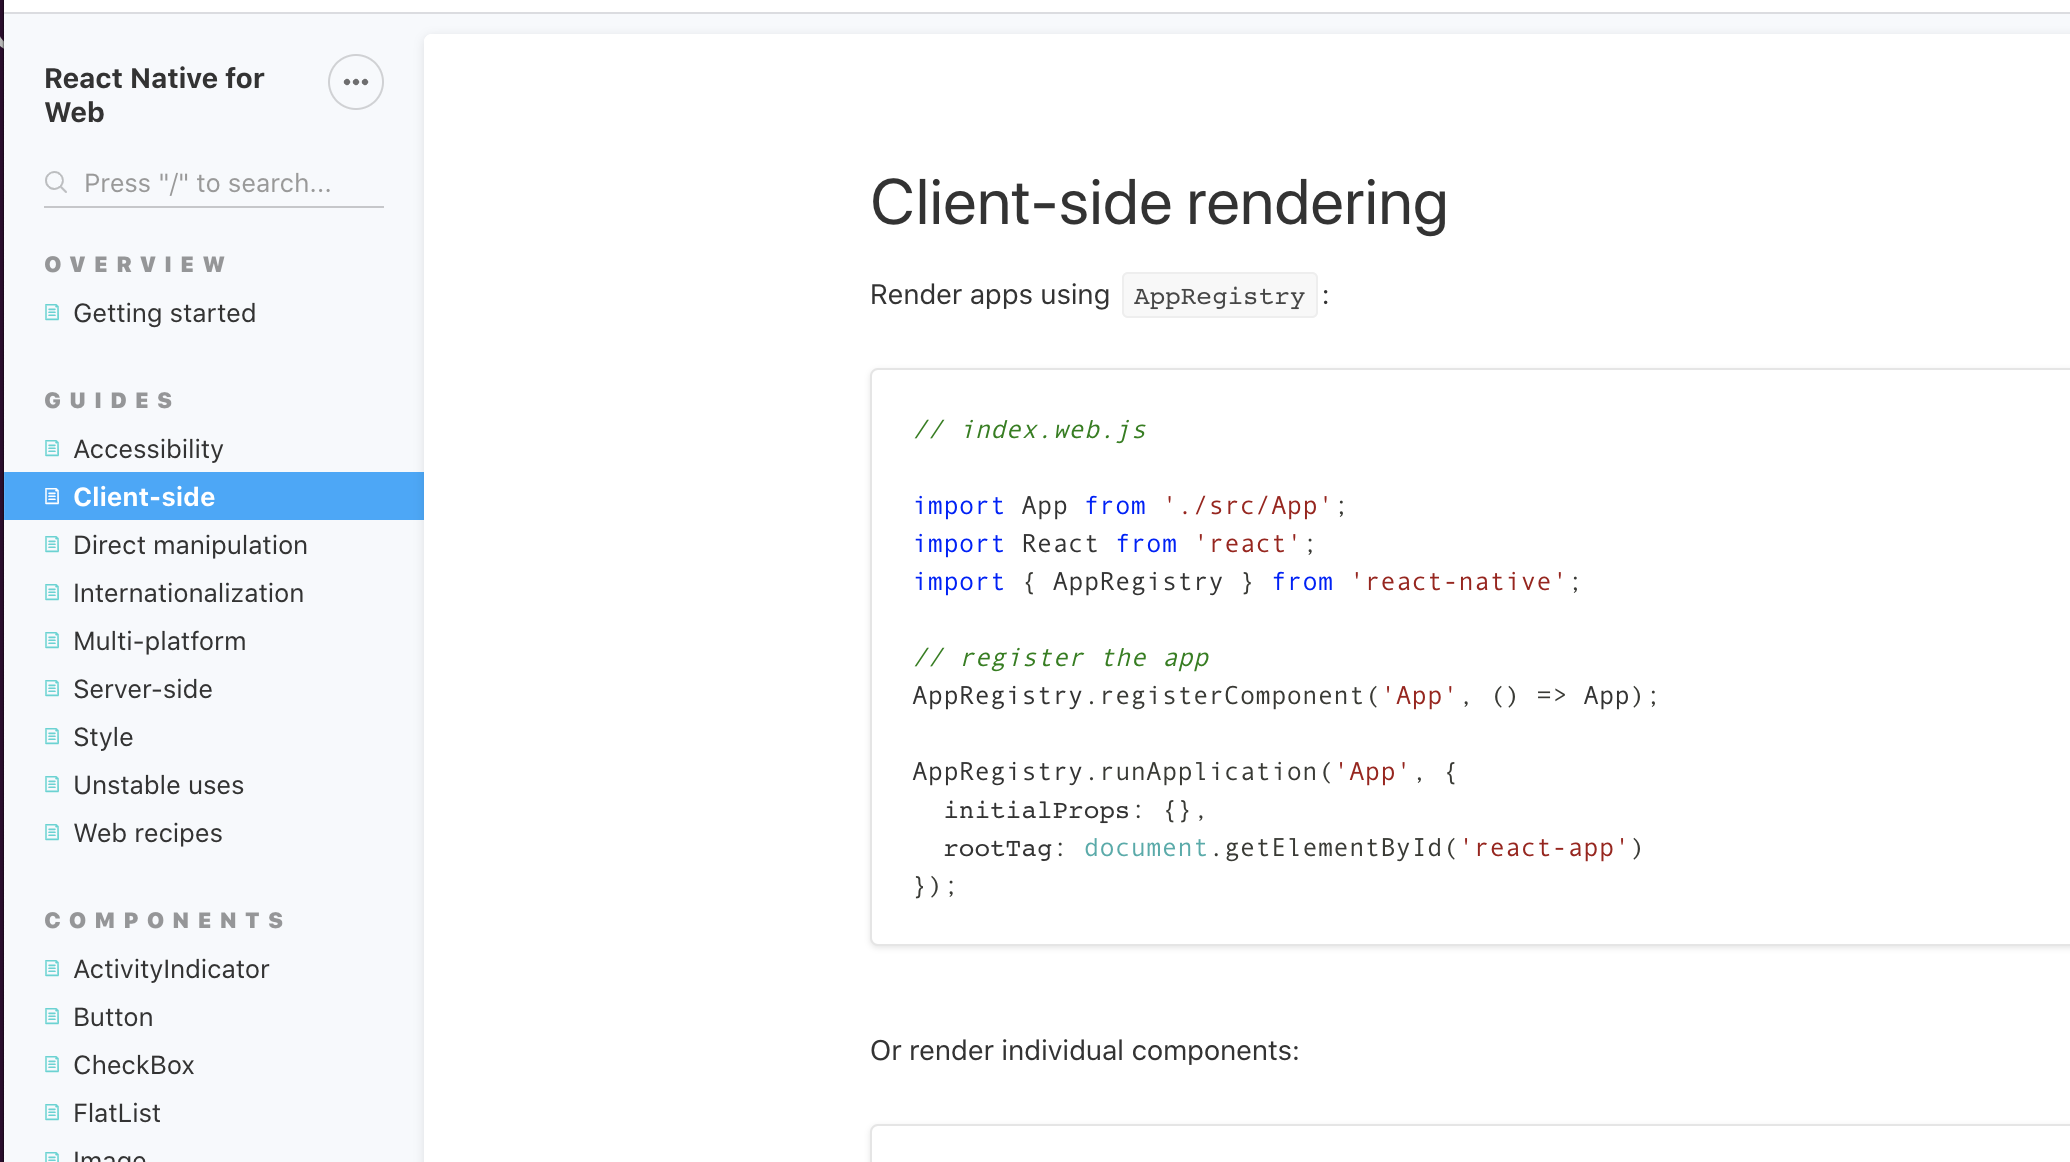Click the page icon next to Getting started
Image resolution: width=2070 pixels, height=1162 pixels.
53,312
